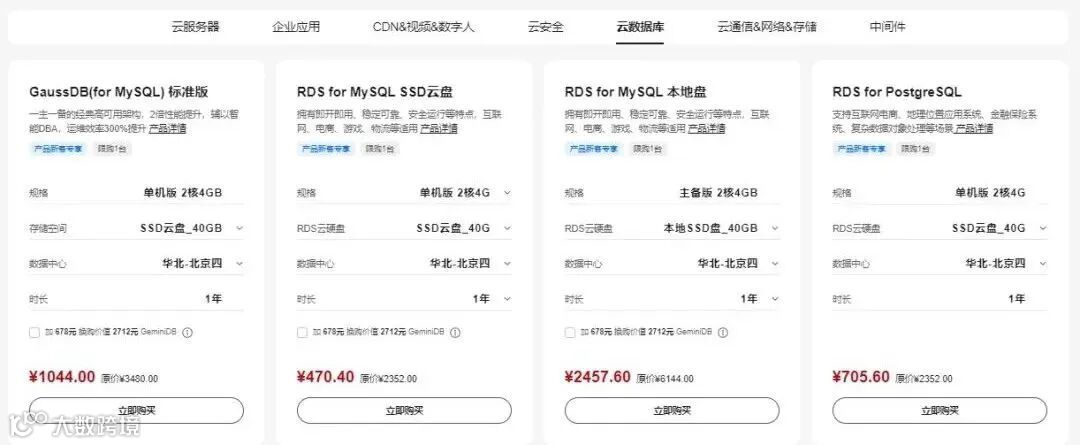Expand 数据中心 dropdown in RDS MySQL 本地盘 card
1080x445 pixels.
click(775, 264)
